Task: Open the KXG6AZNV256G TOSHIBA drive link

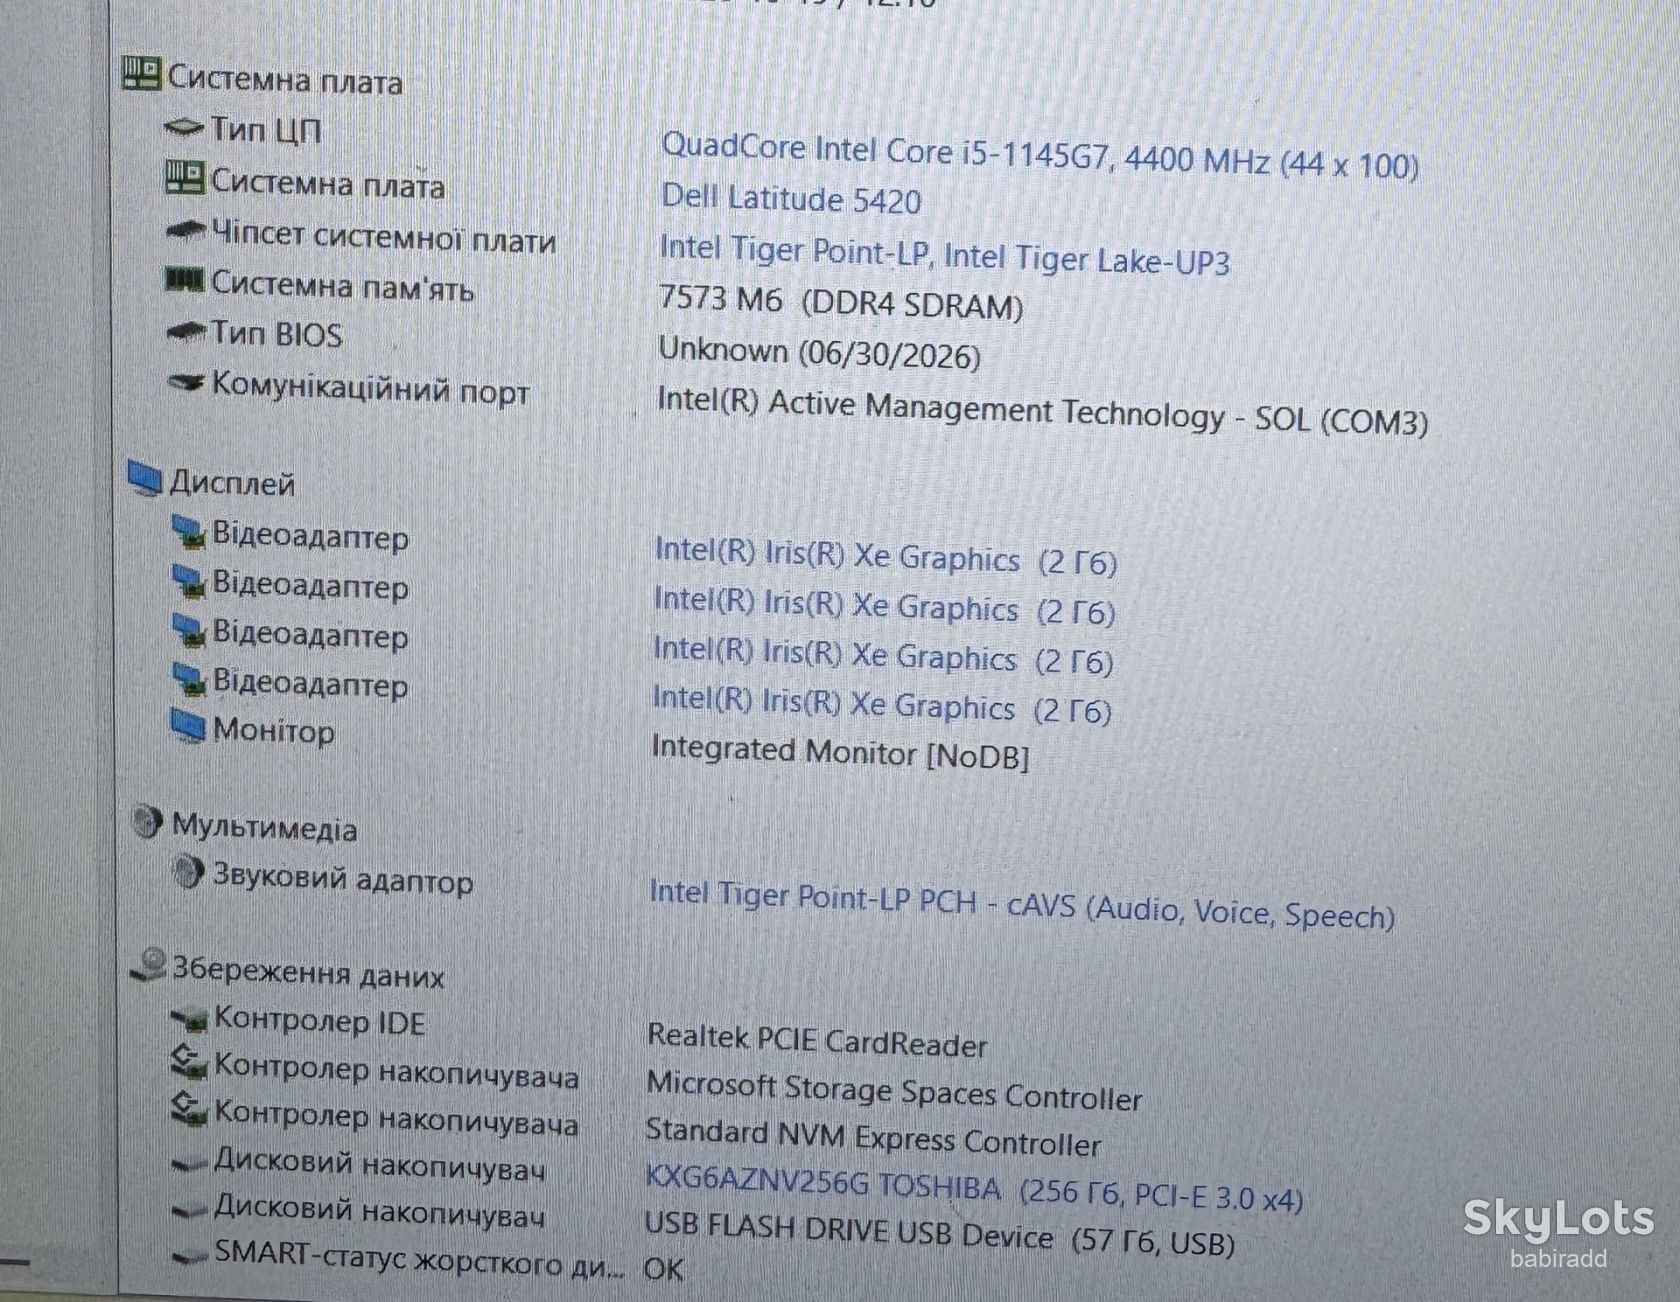Action: tap(974, 1190)
